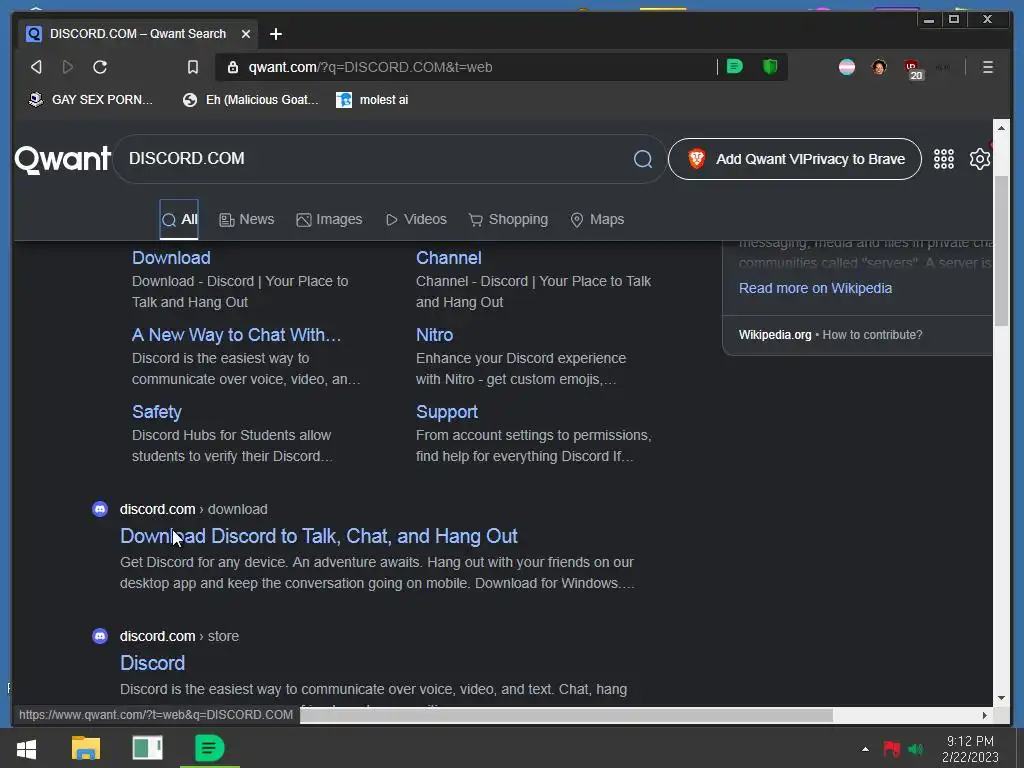Open File Explorer from the taskbar
This screenshot has width=1024, height=768.
[86, 748]
